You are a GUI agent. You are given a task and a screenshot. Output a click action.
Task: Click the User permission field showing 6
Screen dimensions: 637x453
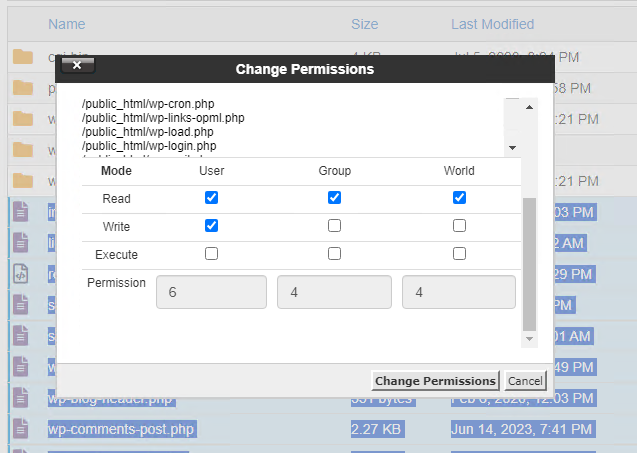pyautogui.click(x=211, y=292)
